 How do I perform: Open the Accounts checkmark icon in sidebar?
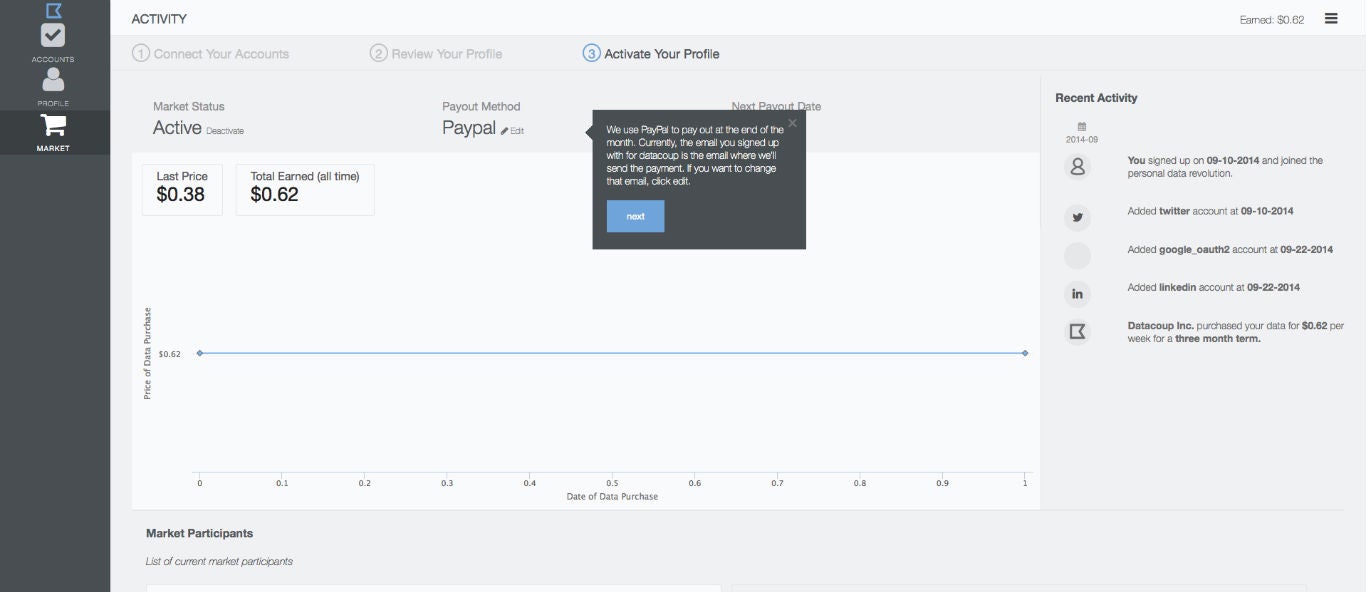(x=53, y=36)
